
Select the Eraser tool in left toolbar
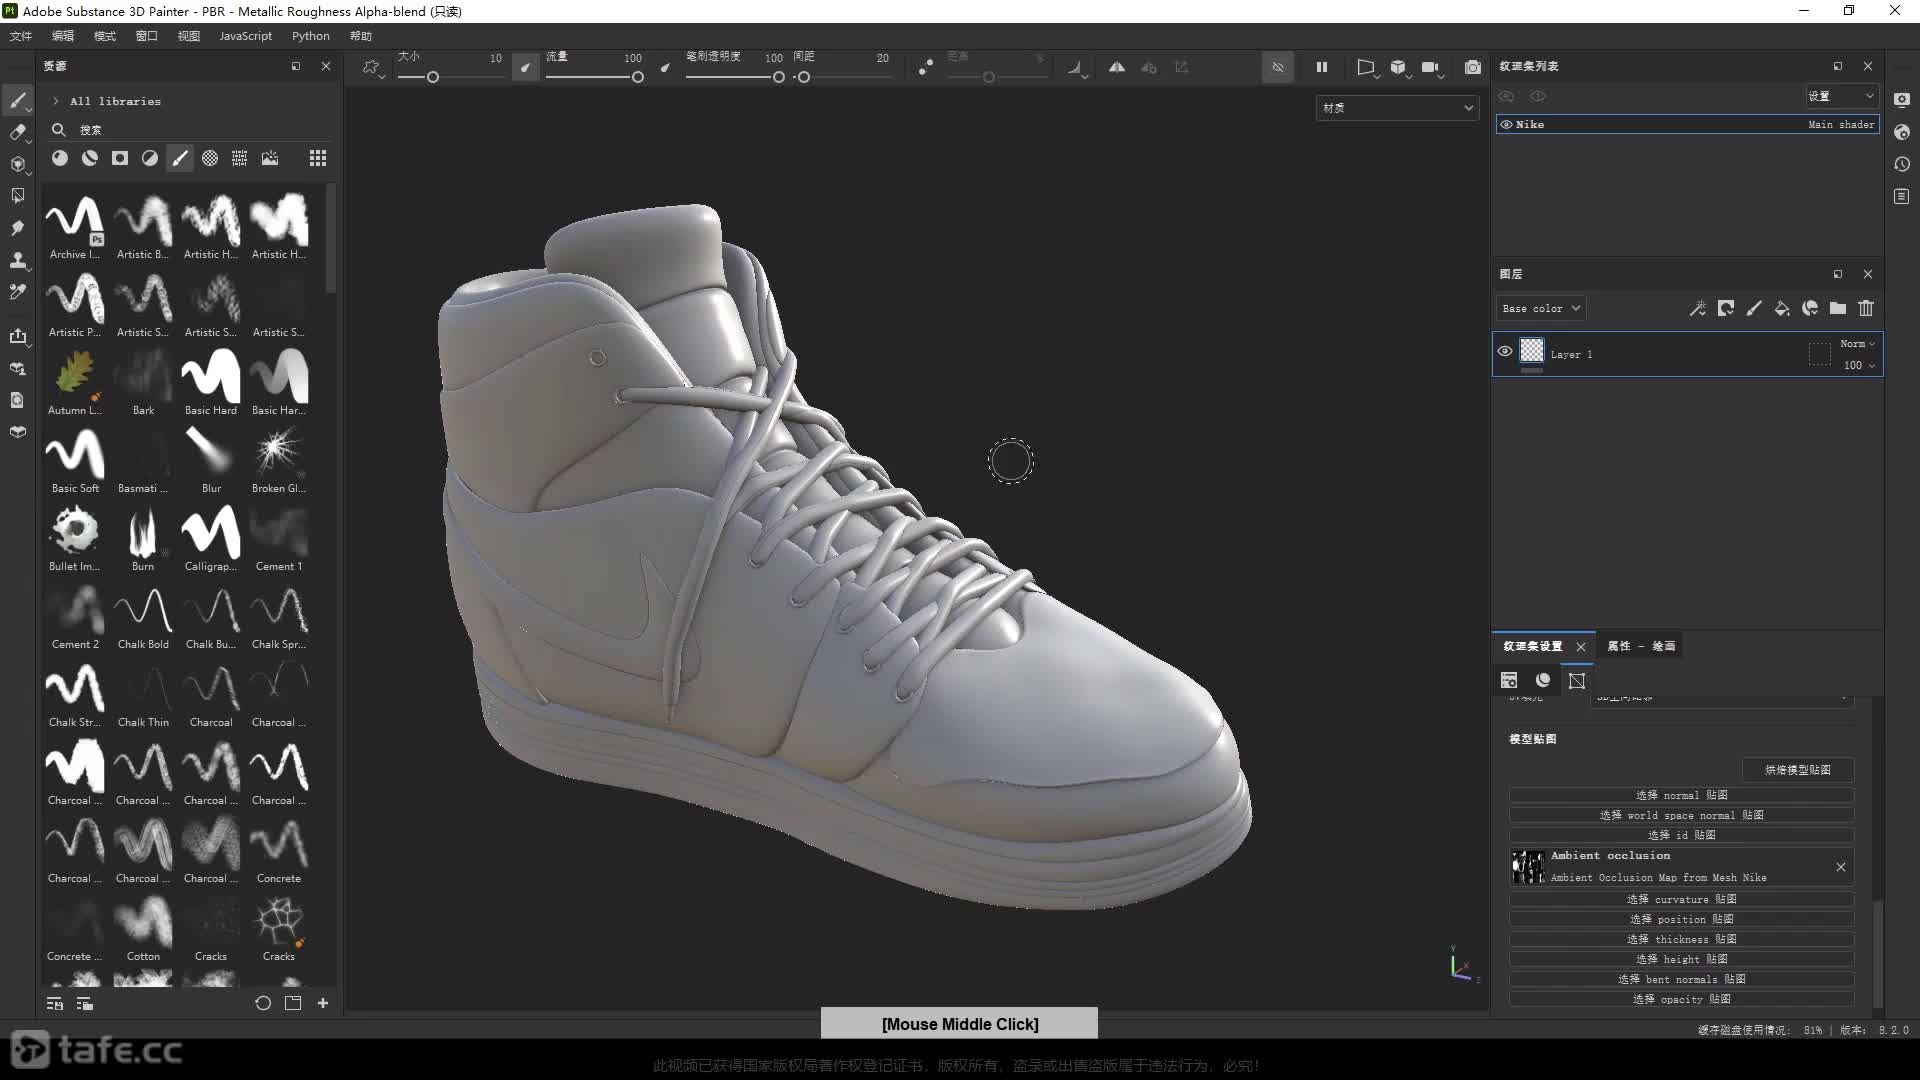point(17,132)
